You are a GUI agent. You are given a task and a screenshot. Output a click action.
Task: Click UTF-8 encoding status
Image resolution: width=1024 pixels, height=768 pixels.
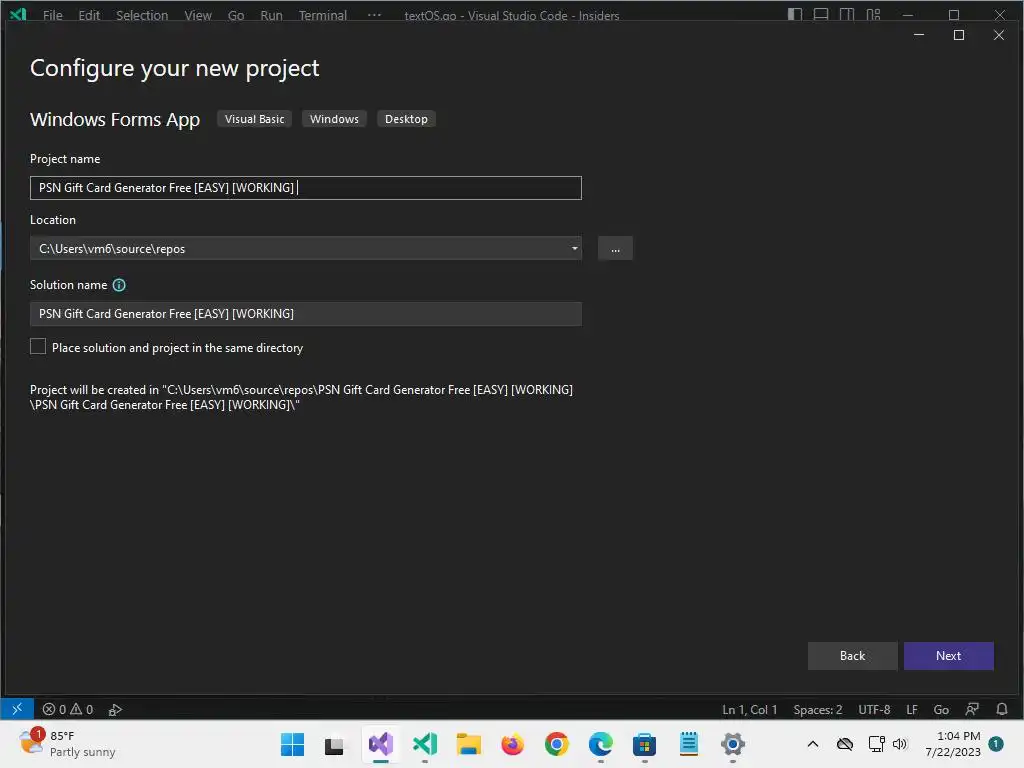coord(874,709)
